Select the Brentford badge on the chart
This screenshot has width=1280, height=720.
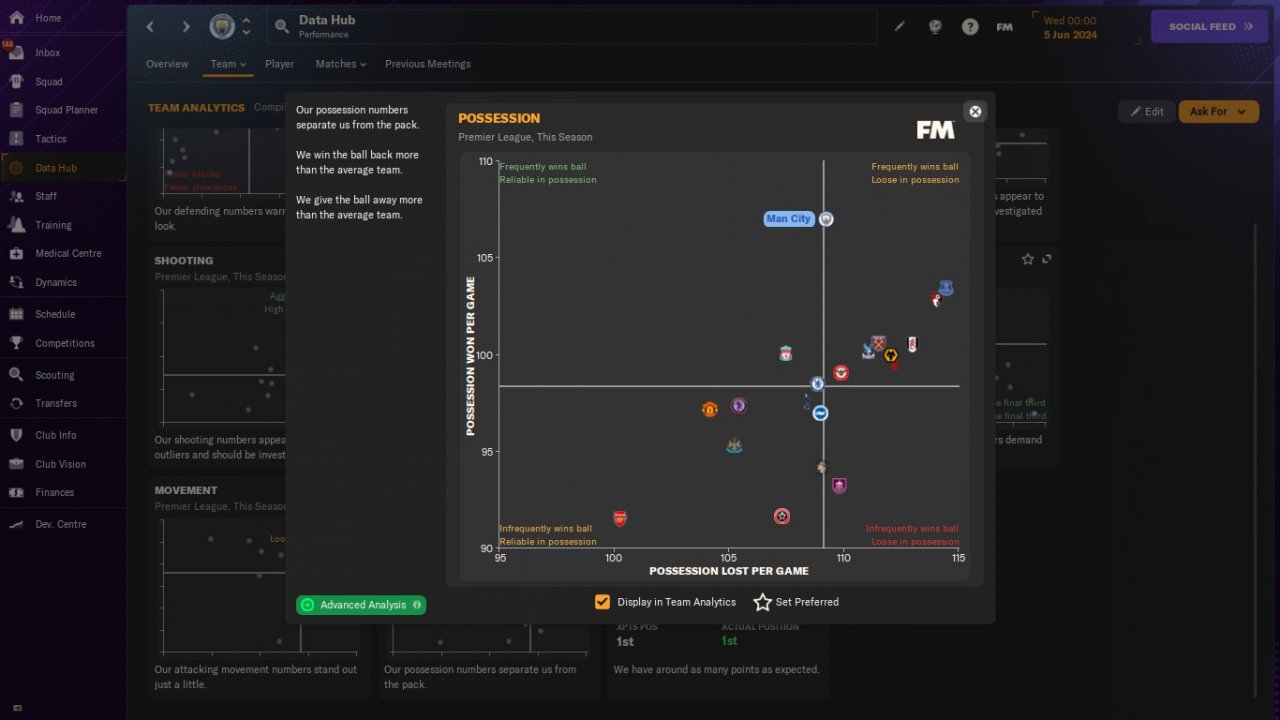click(842, 373)
